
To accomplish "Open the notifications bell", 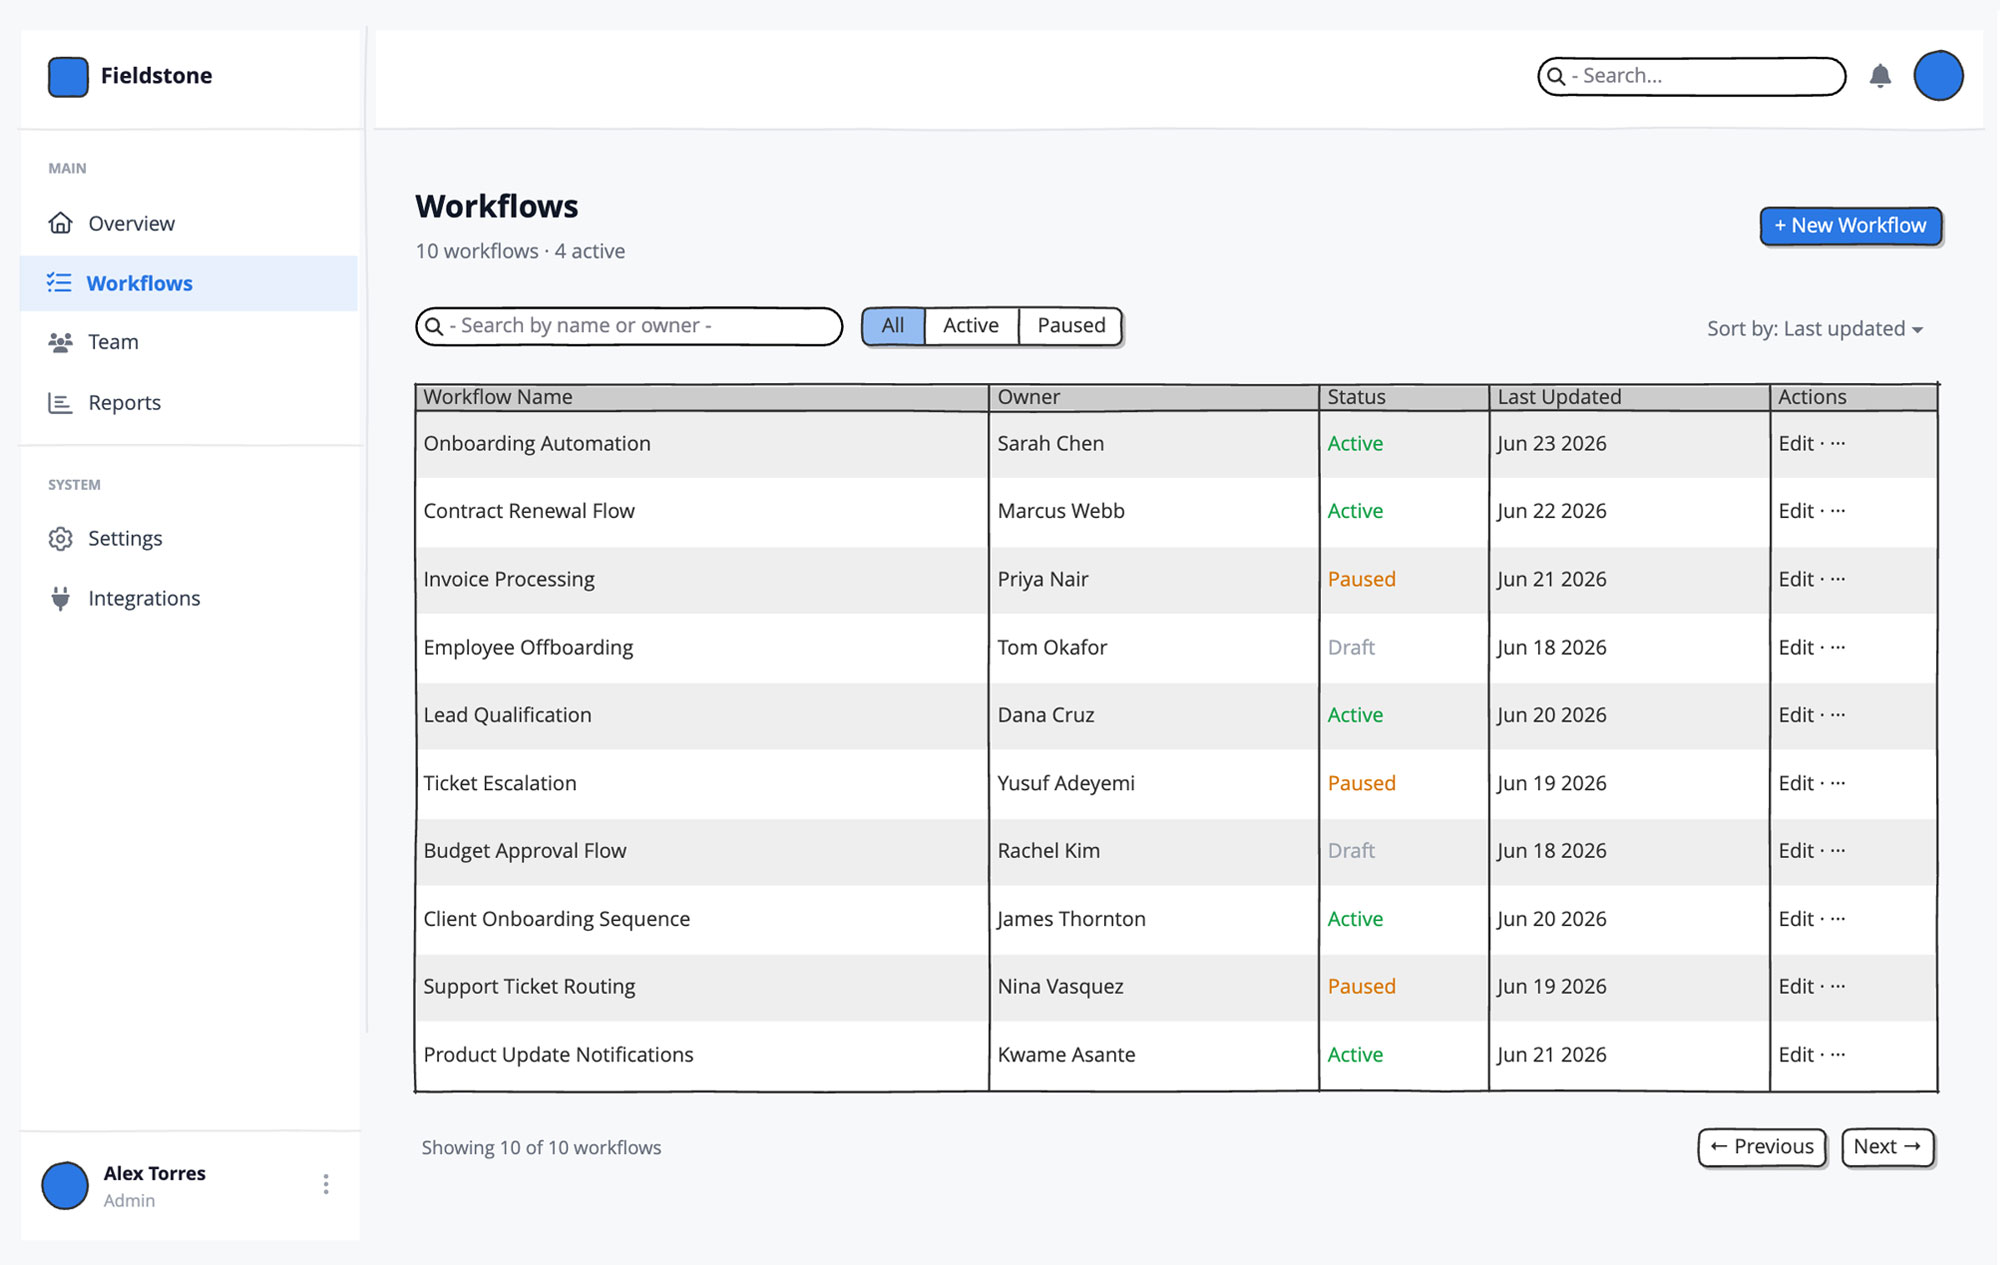I will 1880,76.
